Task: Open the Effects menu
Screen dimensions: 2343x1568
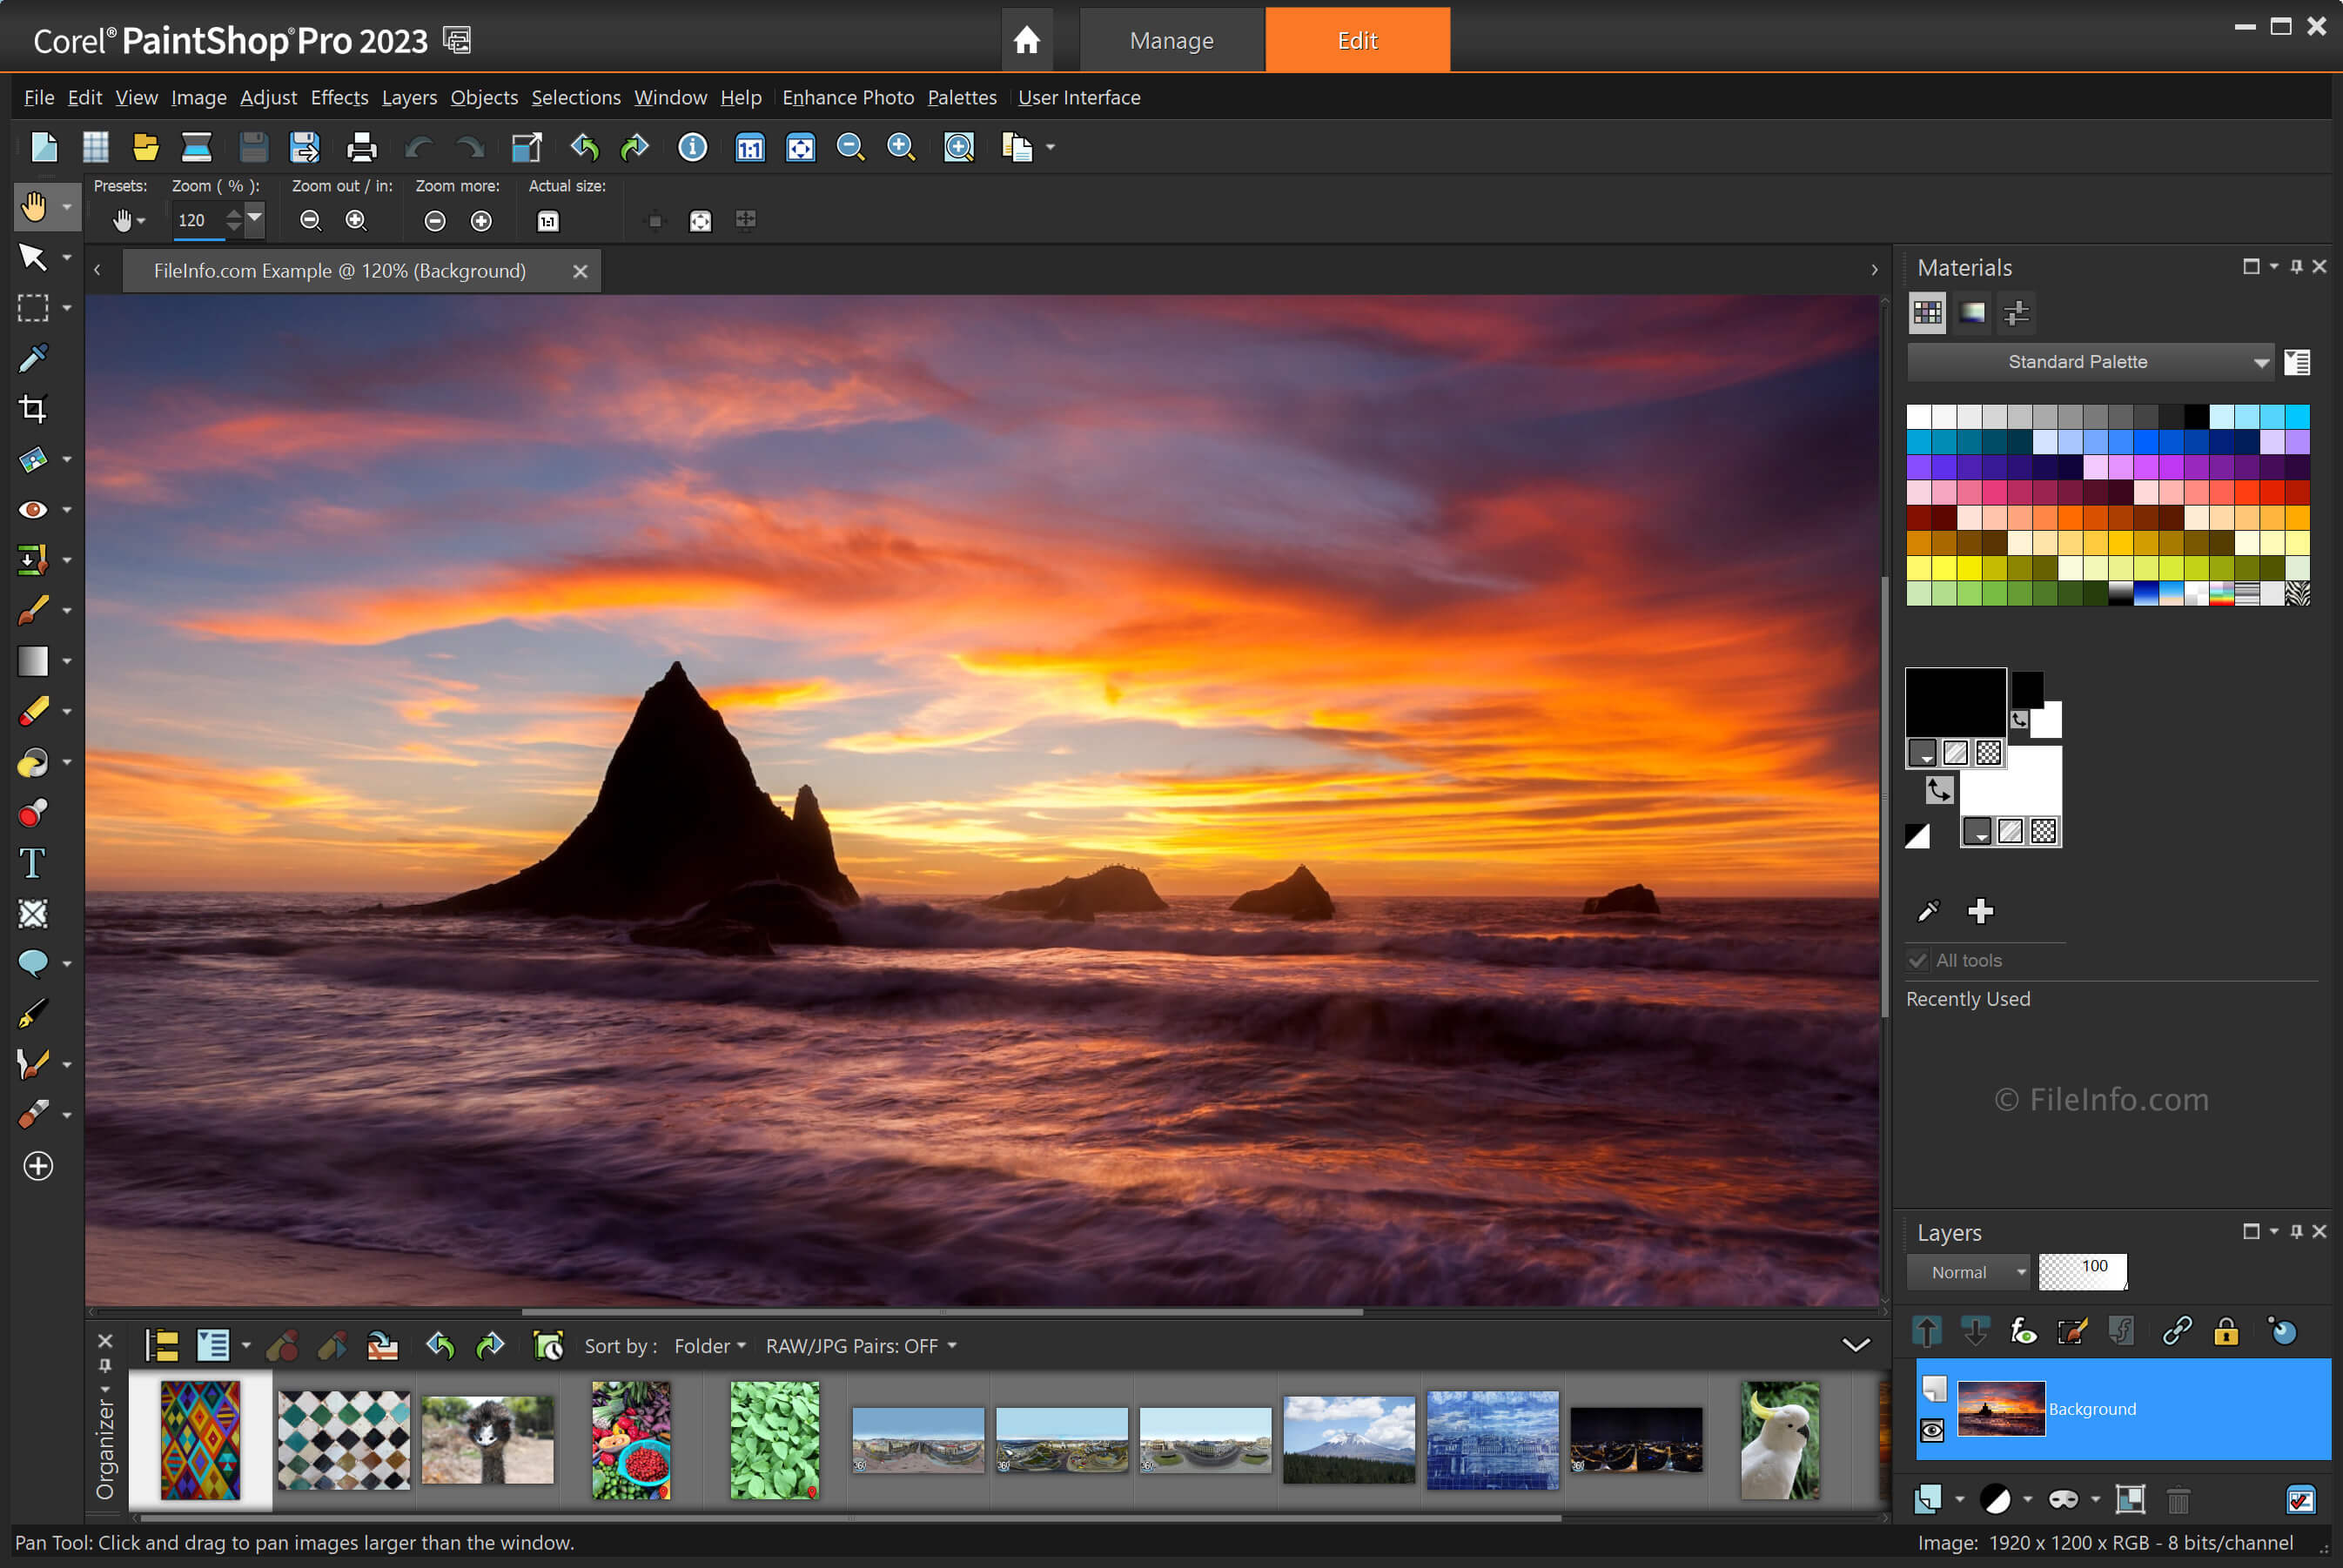Action: pos(336,98)
